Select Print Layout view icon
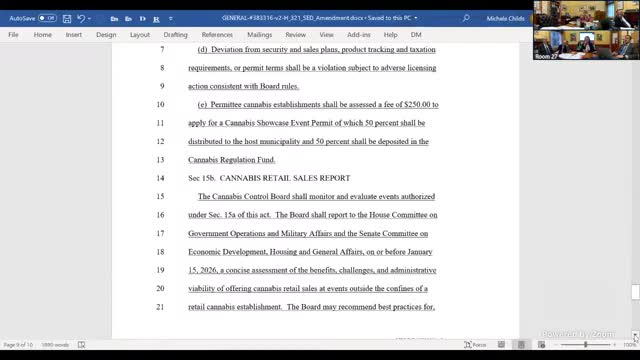Viewport: 640px width, 360px height. (x=521, y=345)
